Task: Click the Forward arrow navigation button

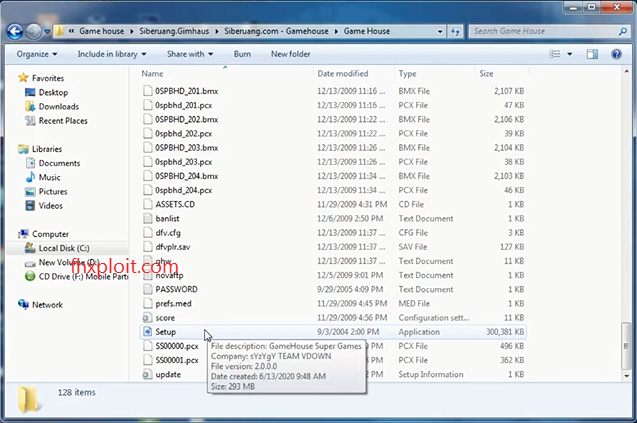Action: [x=34, y=31]
